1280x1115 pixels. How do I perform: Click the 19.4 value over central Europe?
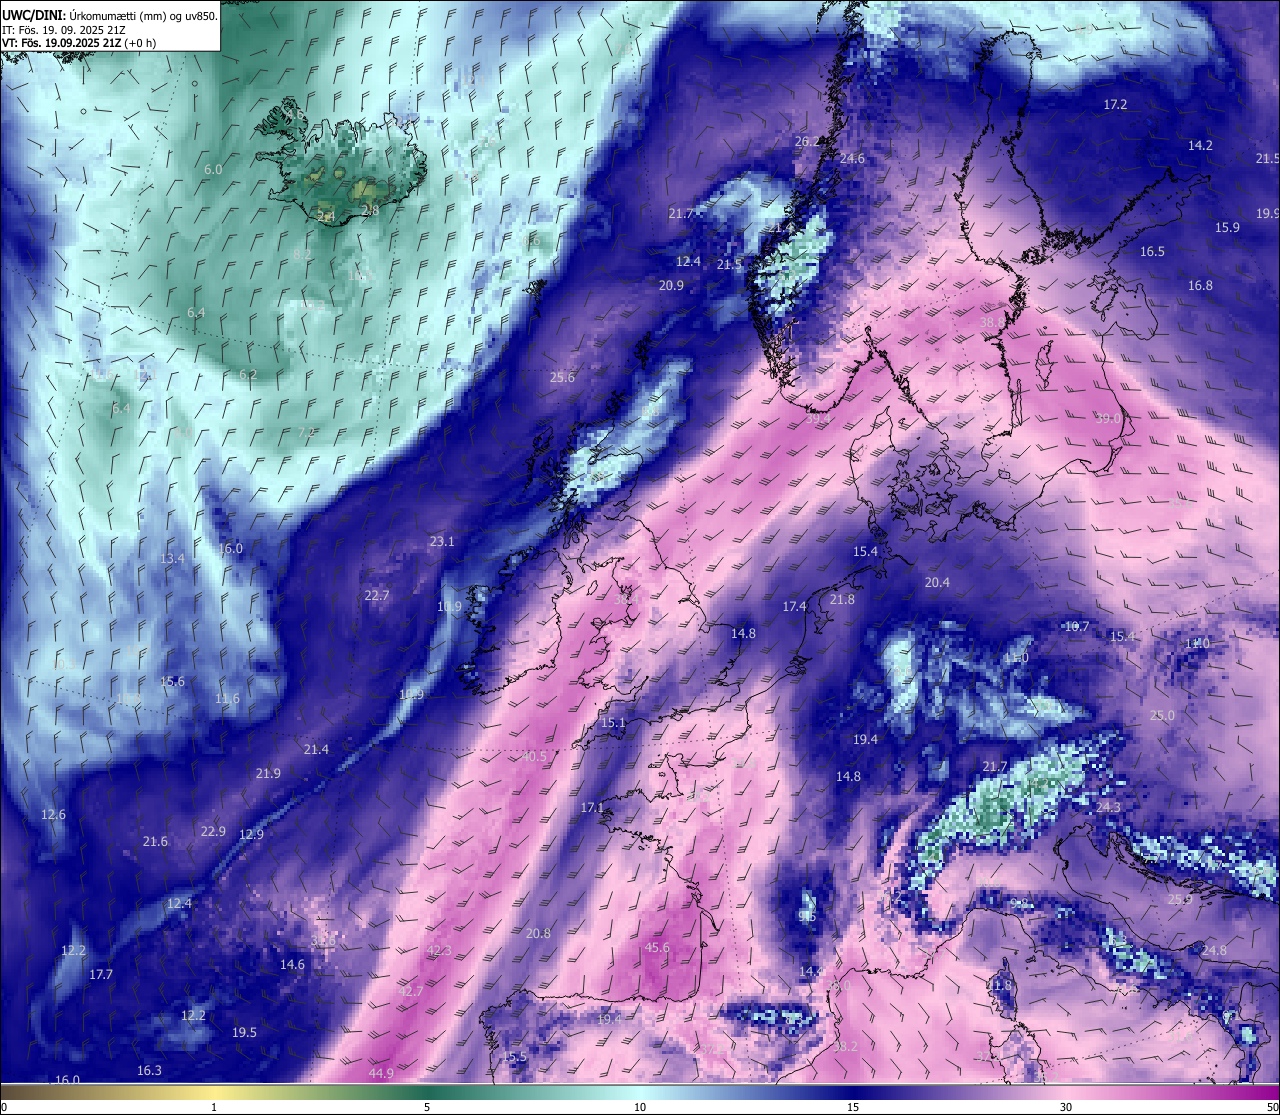click(x=865, y=740)
